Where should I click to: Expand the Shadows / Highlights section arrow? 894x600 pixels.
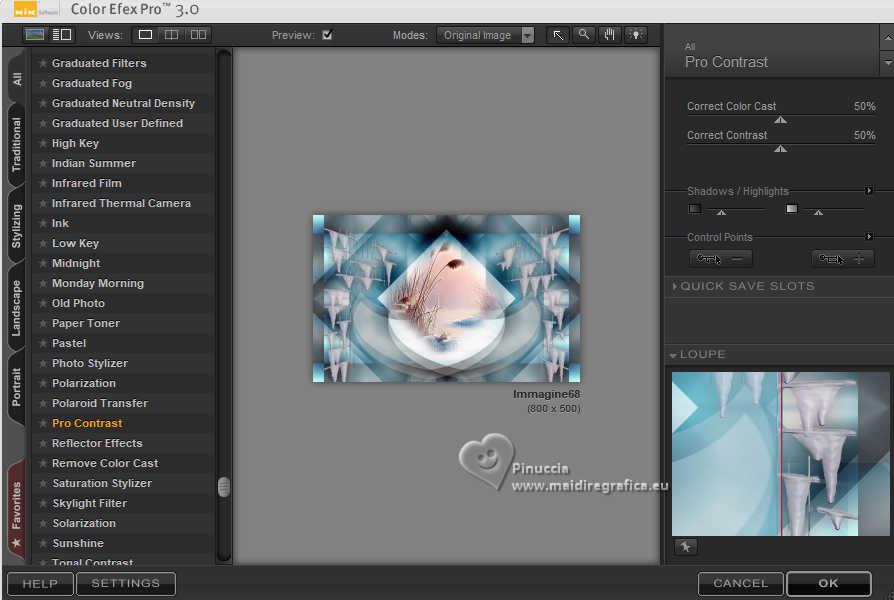pos(868,190)
